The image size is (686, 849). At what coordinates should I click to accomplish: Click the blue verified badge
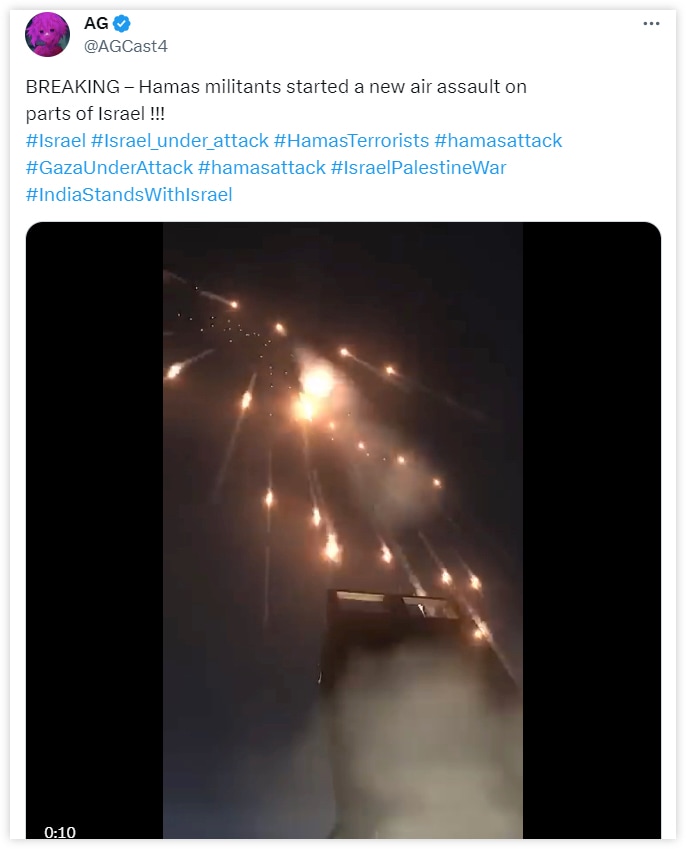click(x=122, y=24)
